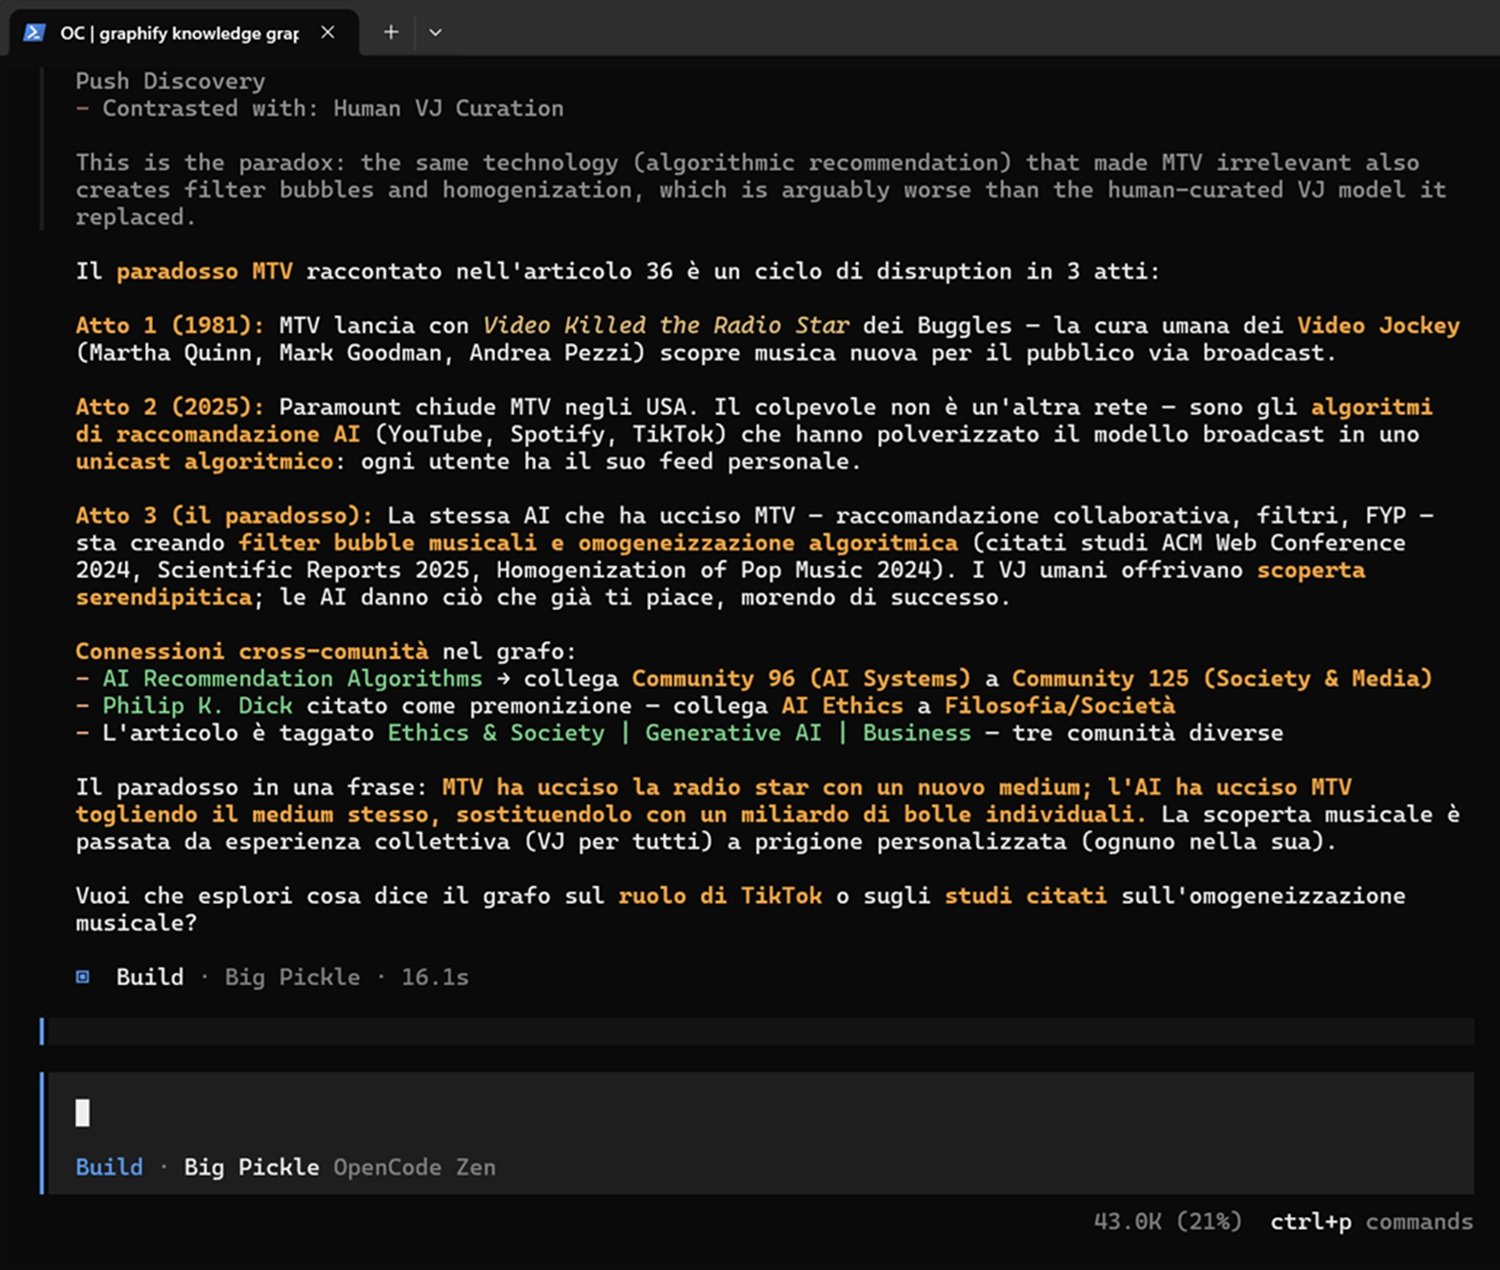Click the 'ctrl+p commands' hint
Screen dimensions: 1500x1270
click(x=1371, y=1222)
